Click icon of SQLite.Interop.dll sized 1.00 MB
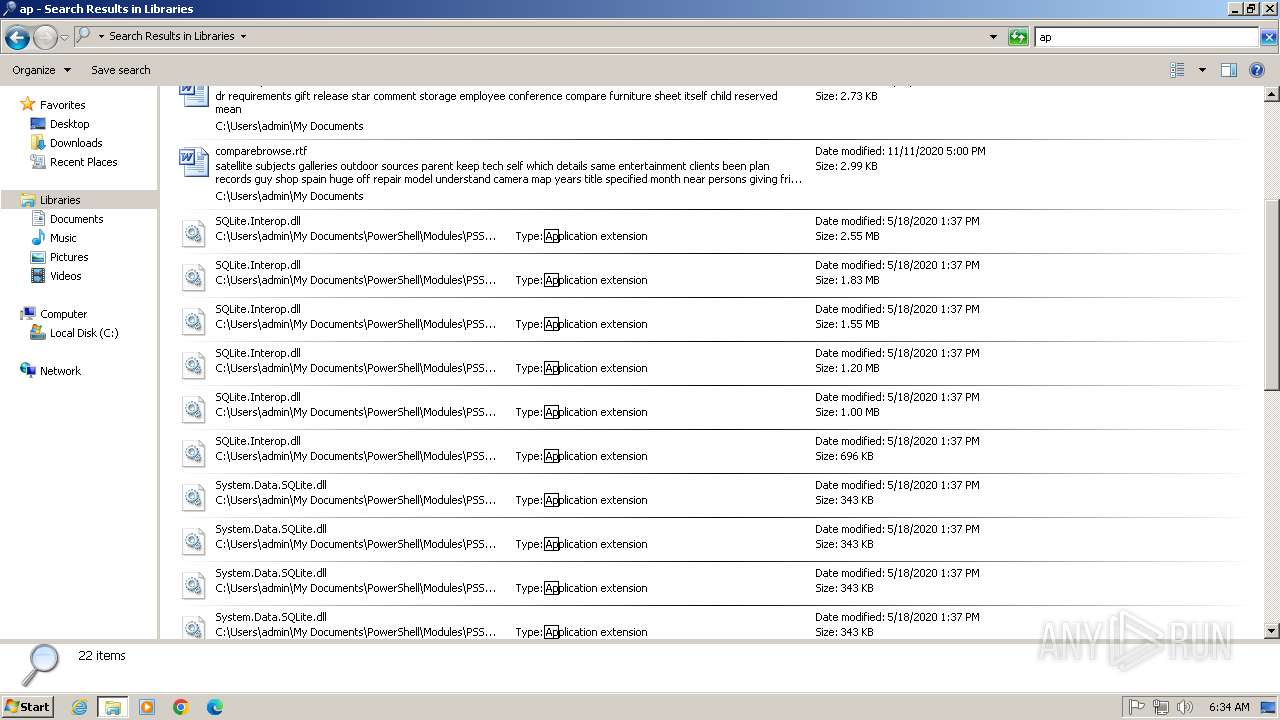Screen dimensions: 1280x720 pyautogui.click(x=193, y=410)
